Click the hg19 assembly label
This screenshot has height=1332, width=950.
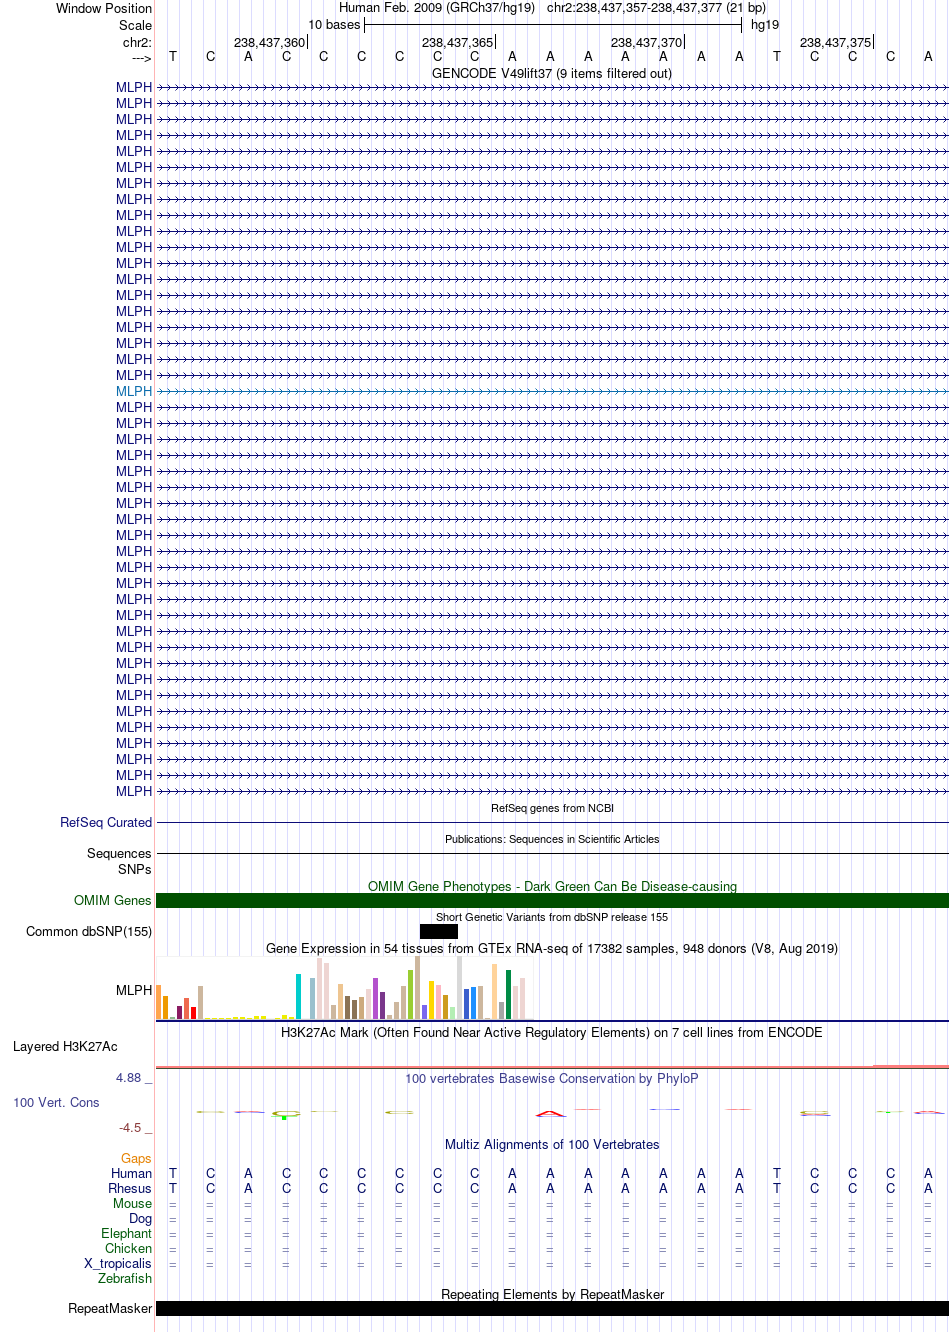pos(764,25)
